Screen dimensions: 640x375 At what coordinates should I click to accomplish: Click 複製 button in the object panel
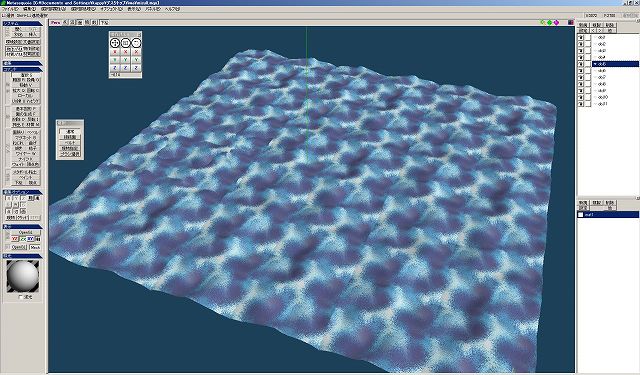click(596, 25)
